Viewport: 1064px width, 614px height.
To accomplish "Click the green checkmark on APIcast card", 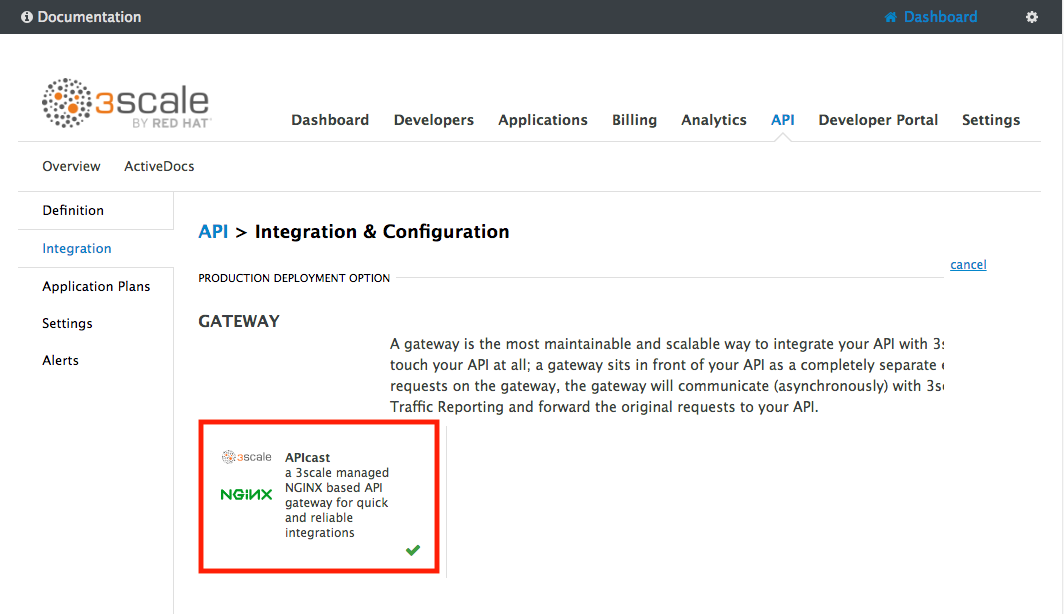I will pyautogui.click(x=413, y=550).
